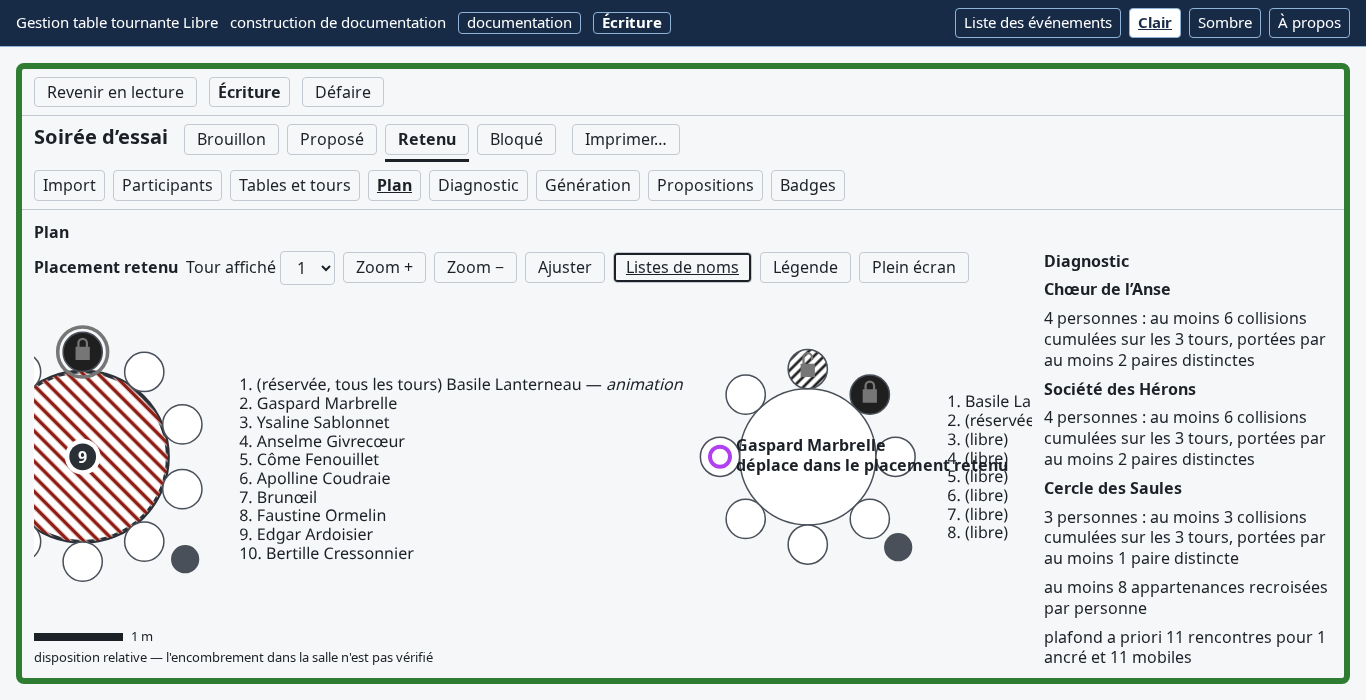
Task: Toggle Listes de noms on the plan
Action: point(682,268)
